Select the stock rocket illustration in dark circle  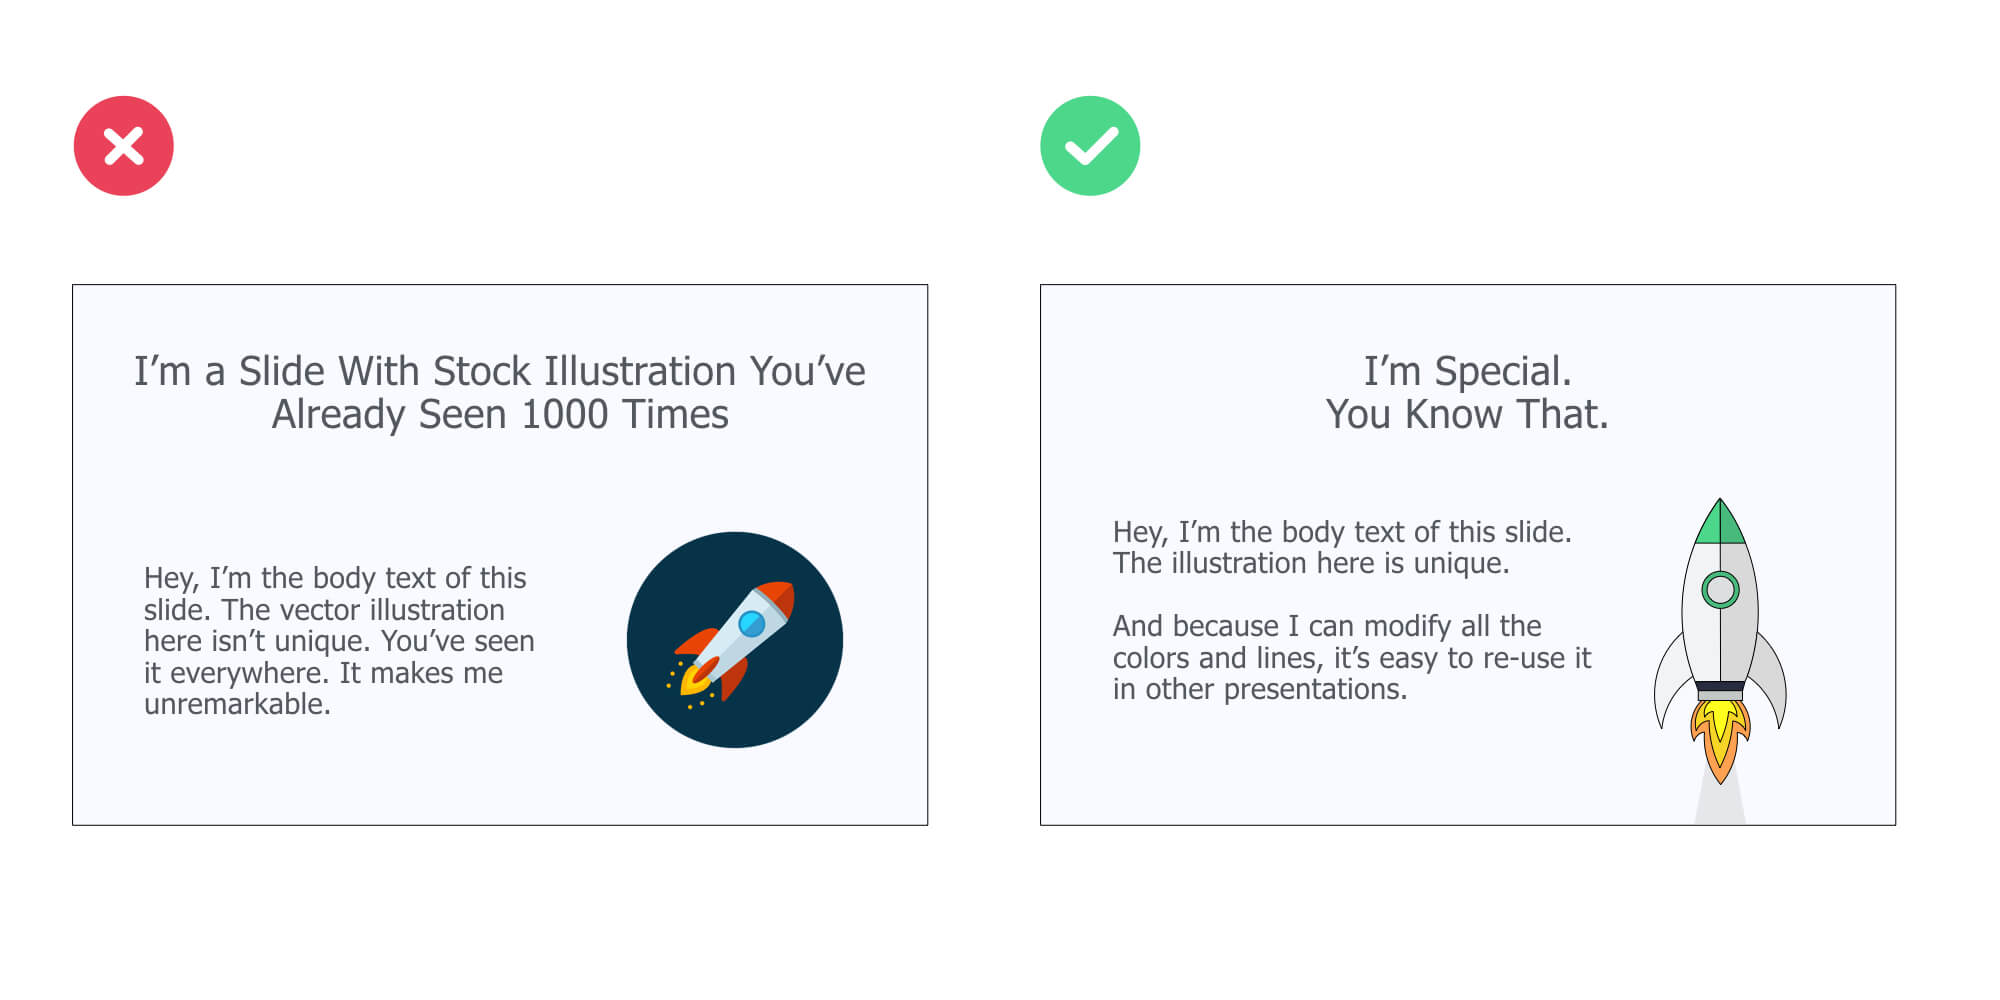(x=735, y=640)
